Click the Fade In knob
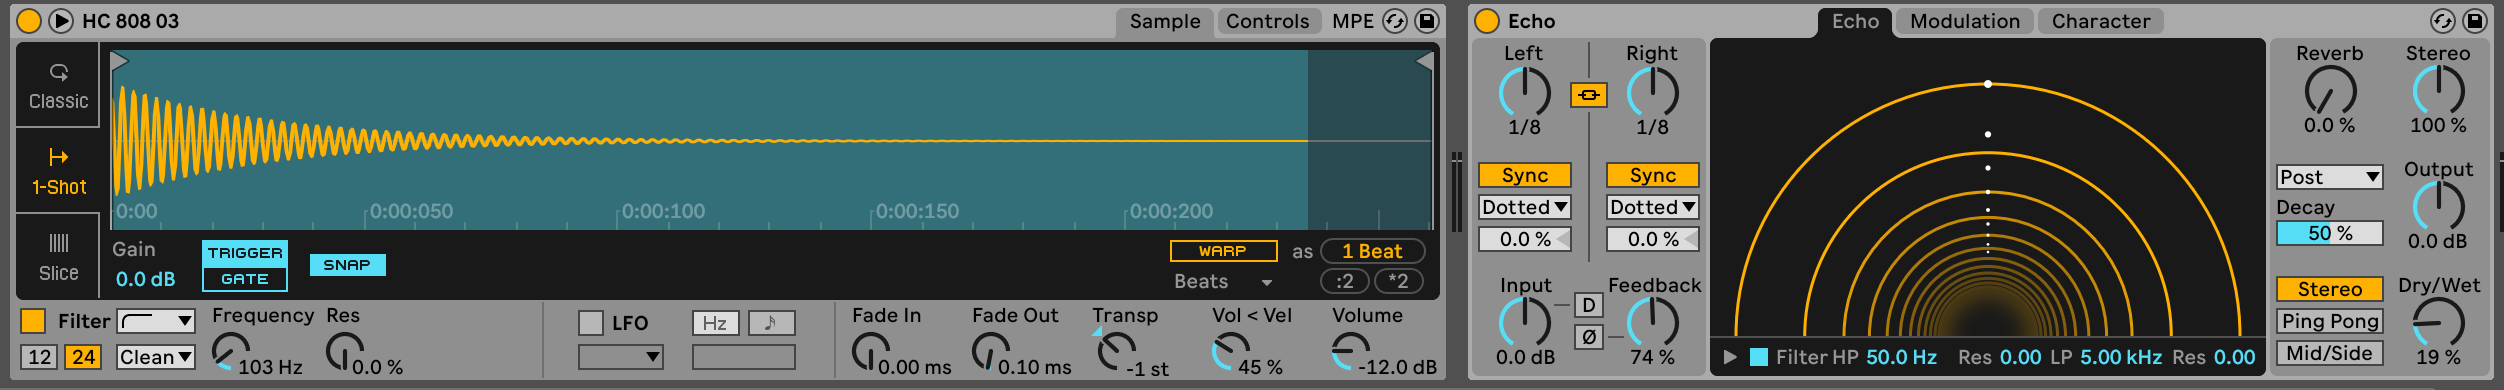Viewport: 2504px width, 390px height. [x=870, y=352]
